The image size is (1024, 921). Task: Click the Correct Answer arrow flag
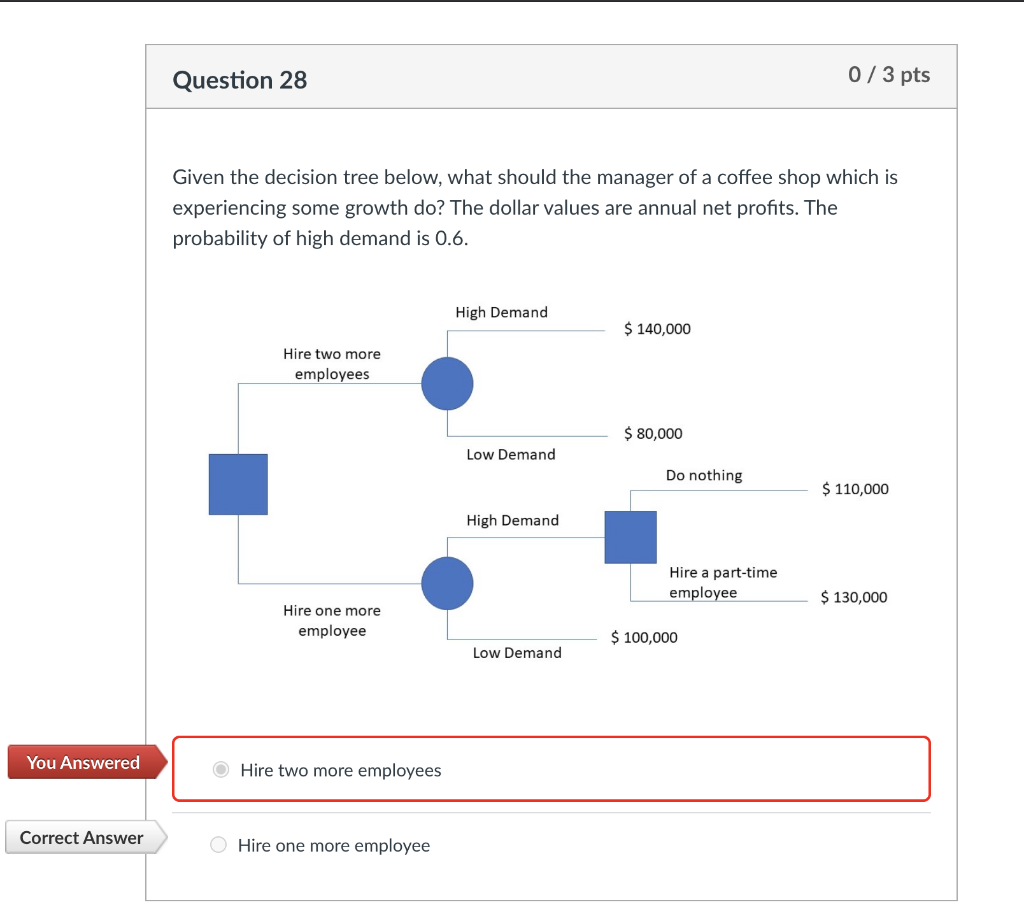[x=80, y=838]
